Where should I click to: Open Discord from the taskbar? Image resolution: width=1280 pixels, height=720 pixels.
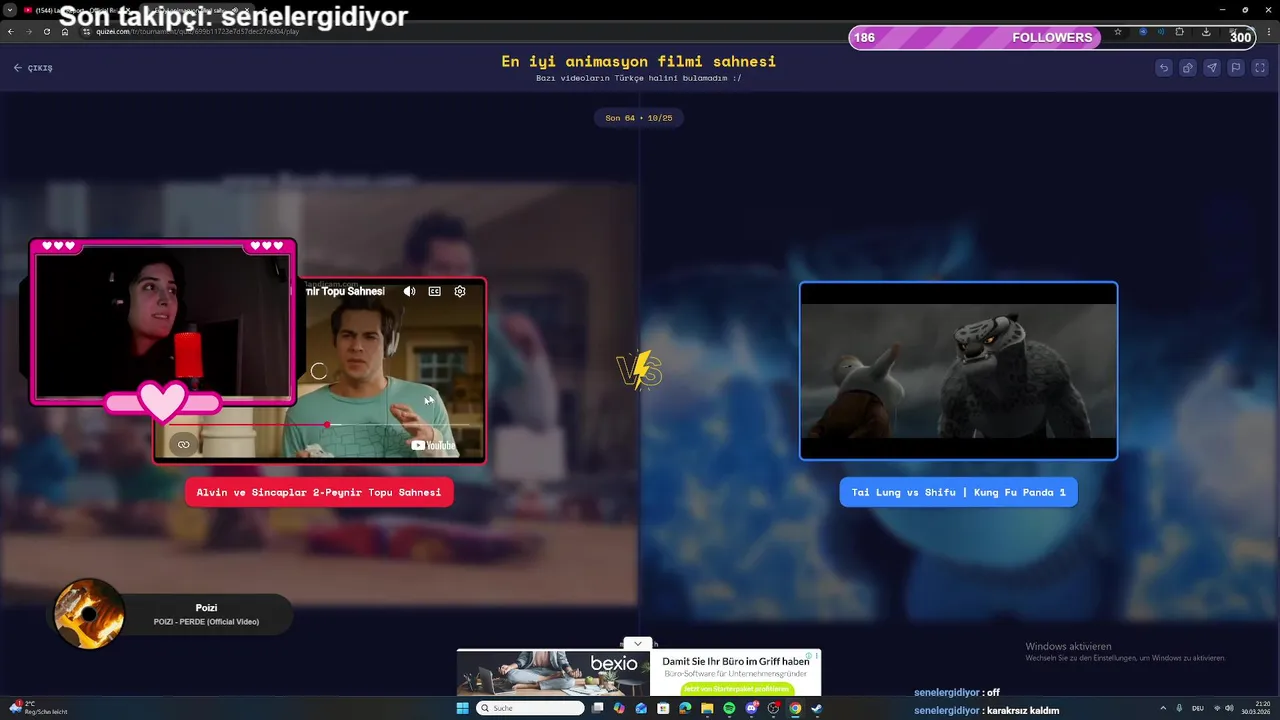tap(751, 708)
